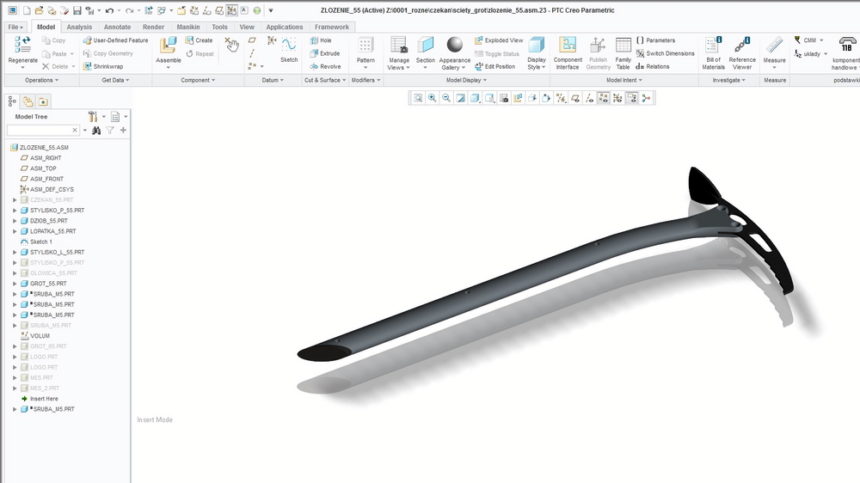This screenshot has width=860, height=483.
Task: Expand STYLISKO_L_55.PRT node
Action: [x=15, y=252]
